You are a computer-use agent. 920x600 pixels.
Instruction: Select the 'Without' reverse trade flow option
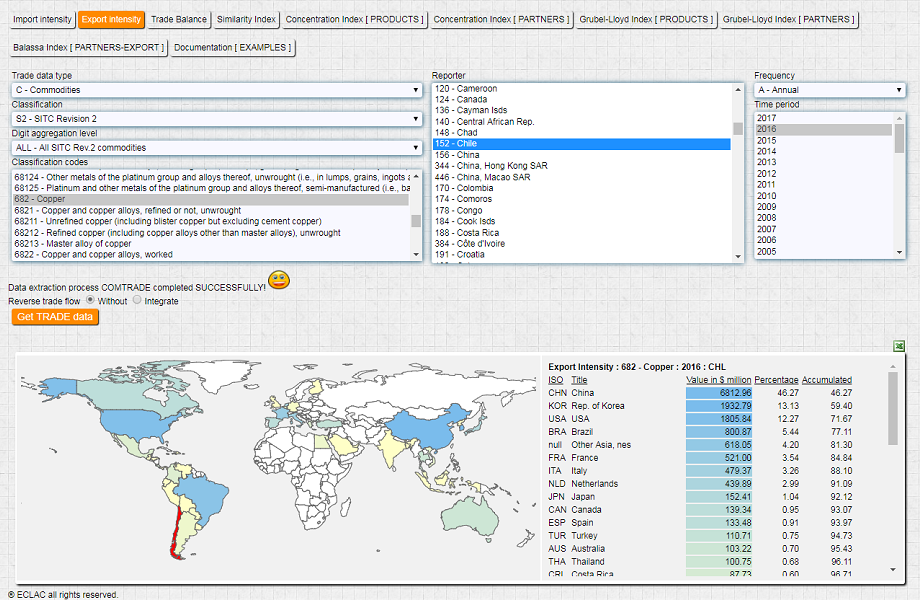click(x=90, y=300)
